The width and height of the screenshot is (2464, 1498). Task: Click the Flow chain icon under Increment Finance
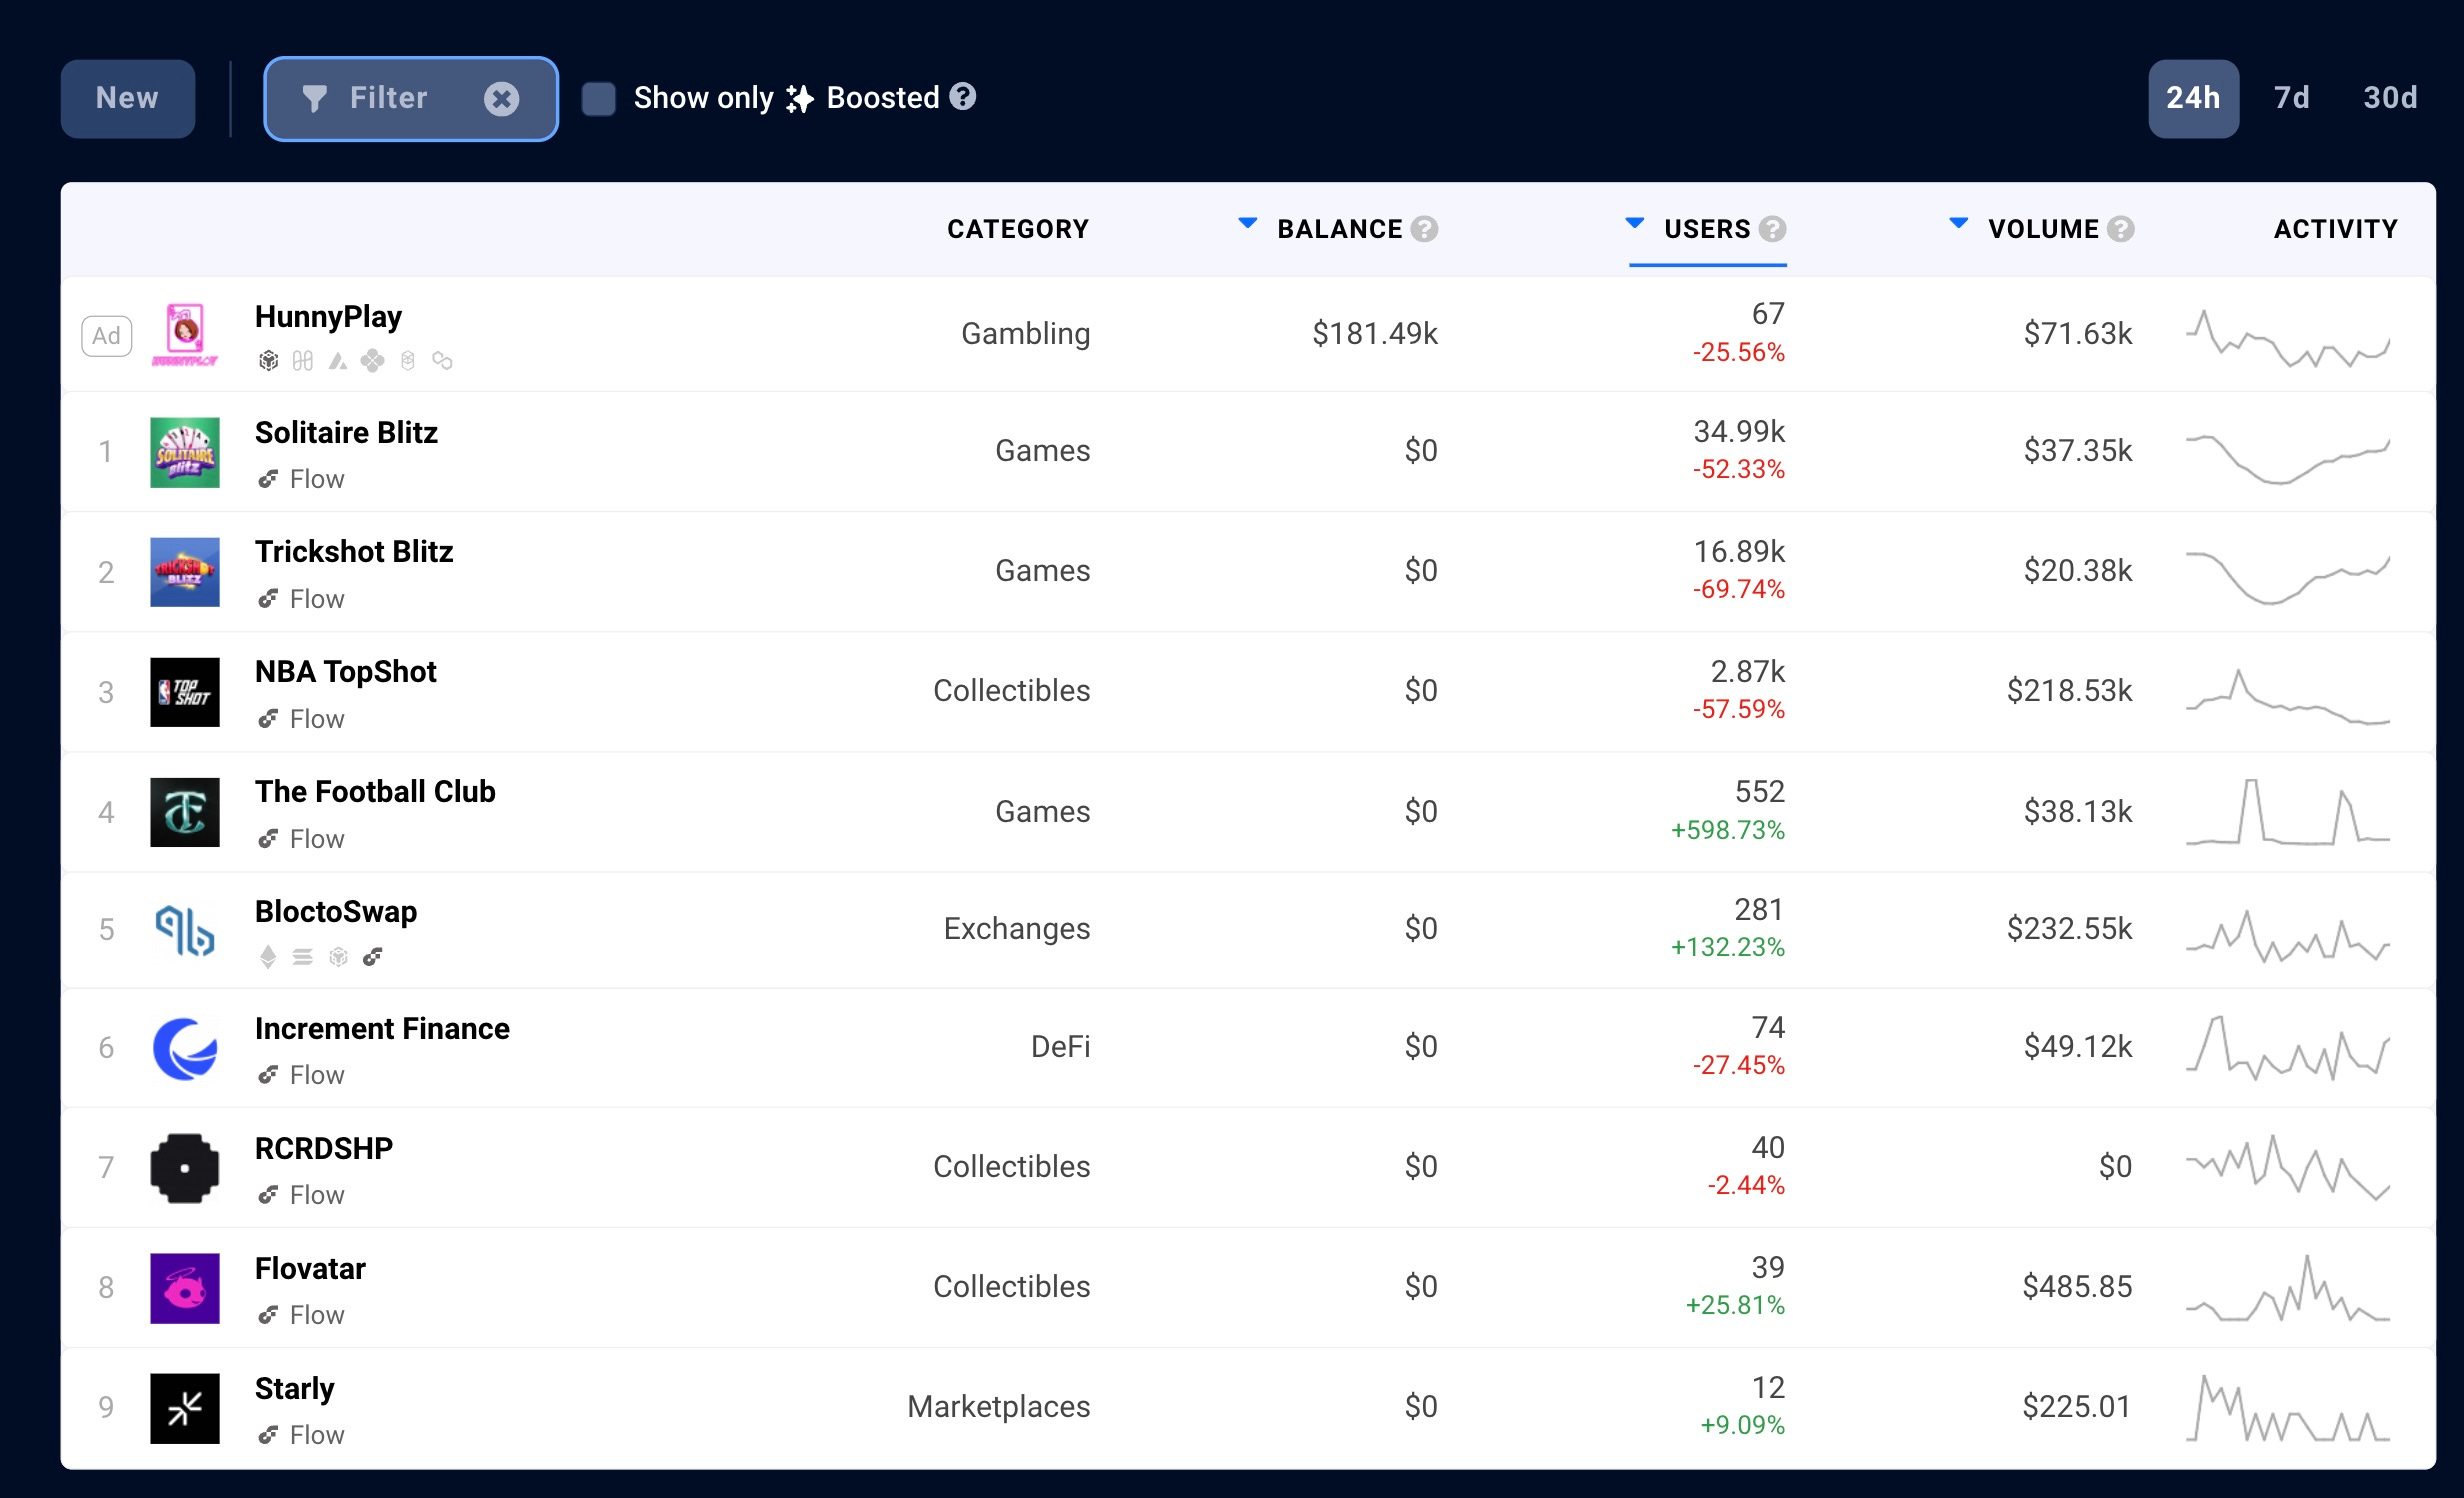pyautogui.click(x=268, y=1075)
